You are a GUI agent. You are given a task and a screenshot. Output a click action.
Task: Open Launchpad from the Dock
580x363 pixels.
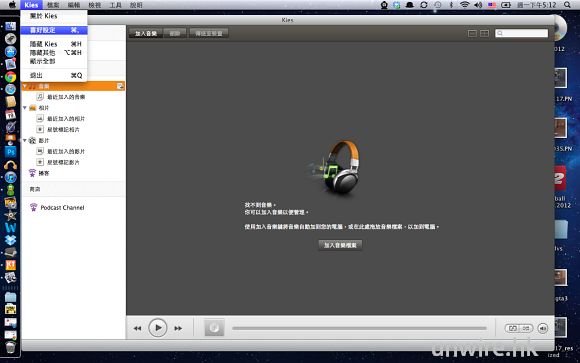(10, 38)
